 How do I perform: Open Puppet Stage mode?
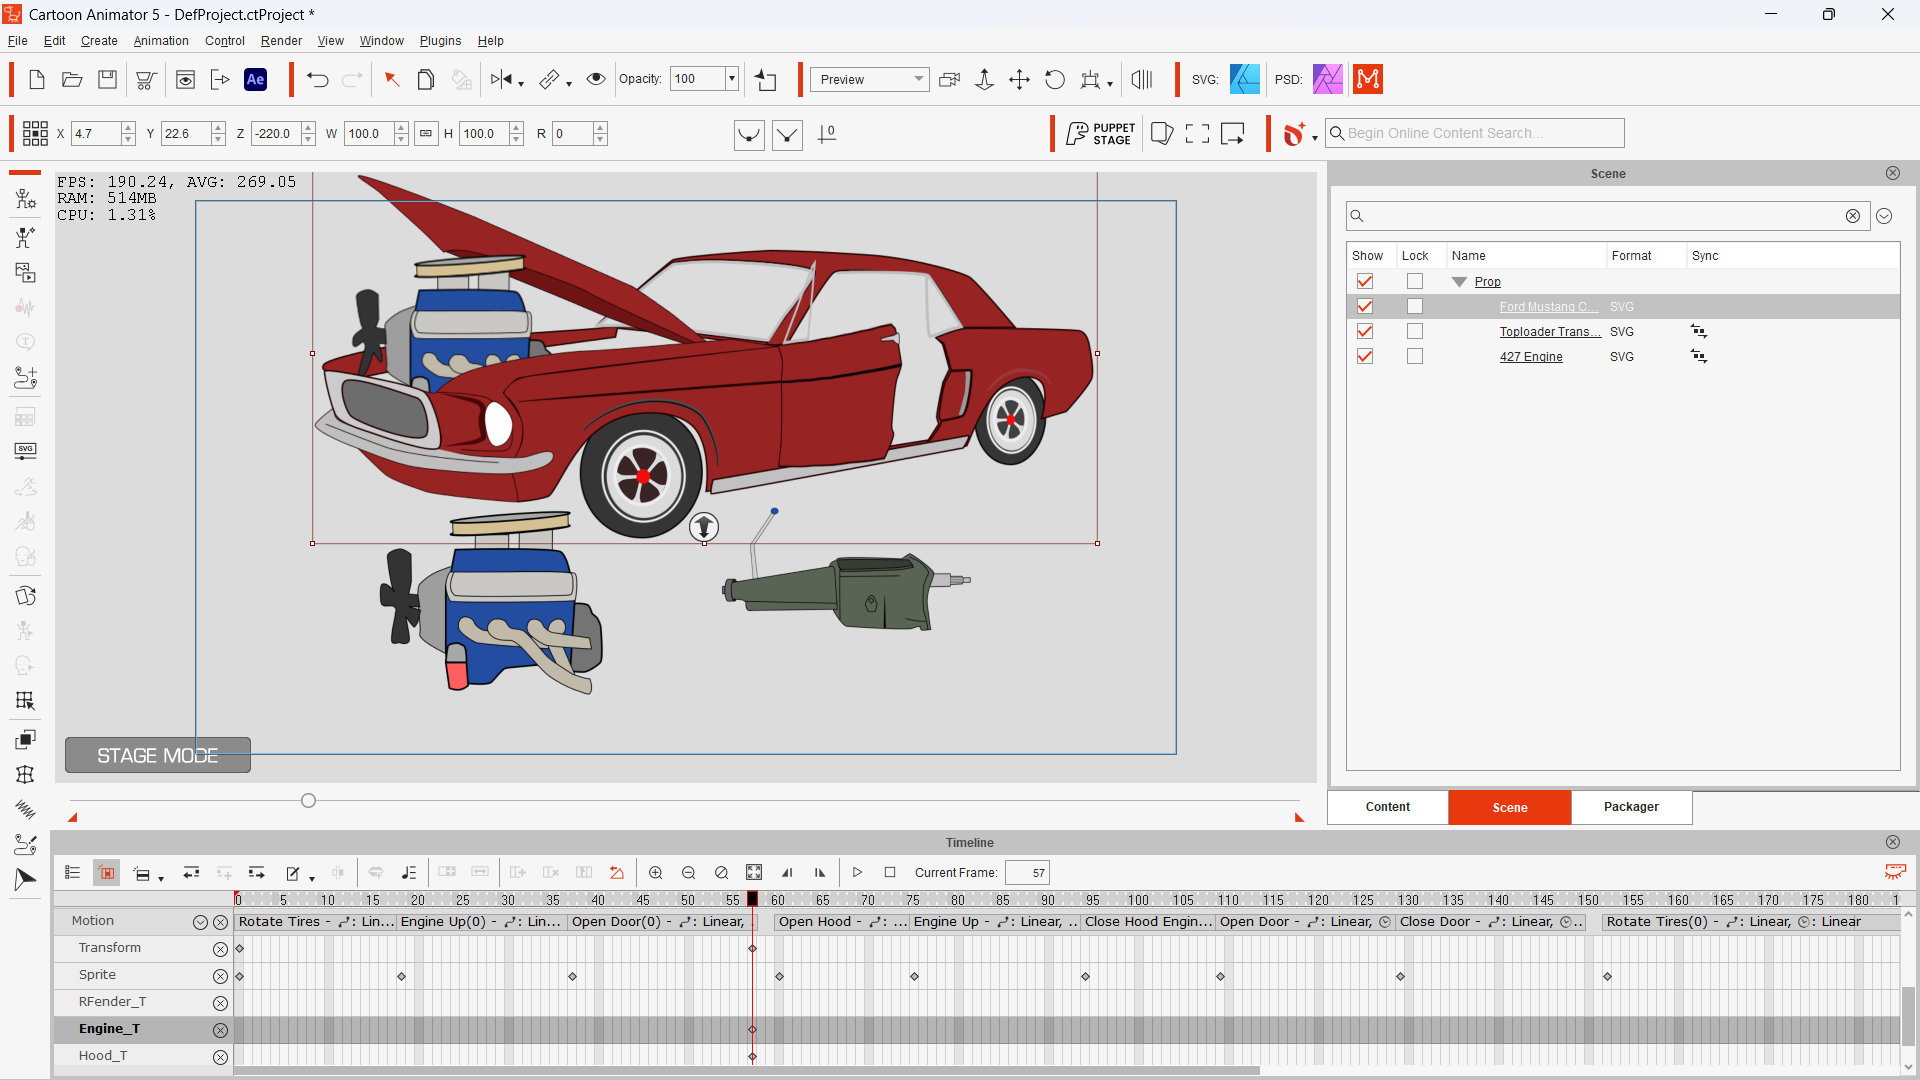pyautogui.click(x=1100, y=134)
